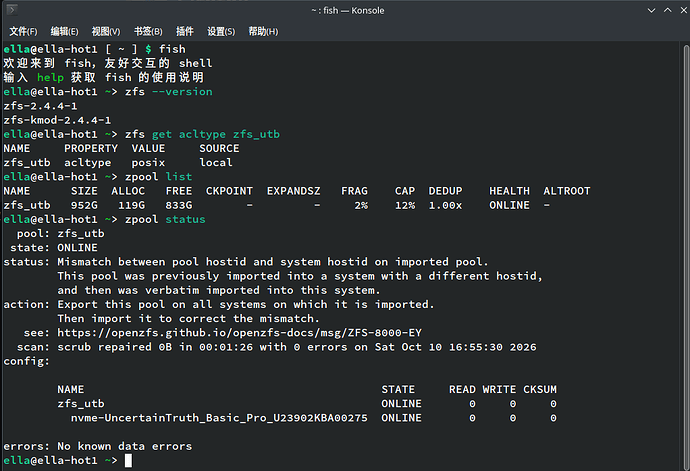This screenshot has width=690, height=471.
Task: Open the 书签(B) menu
Action: tap(148, 31)
